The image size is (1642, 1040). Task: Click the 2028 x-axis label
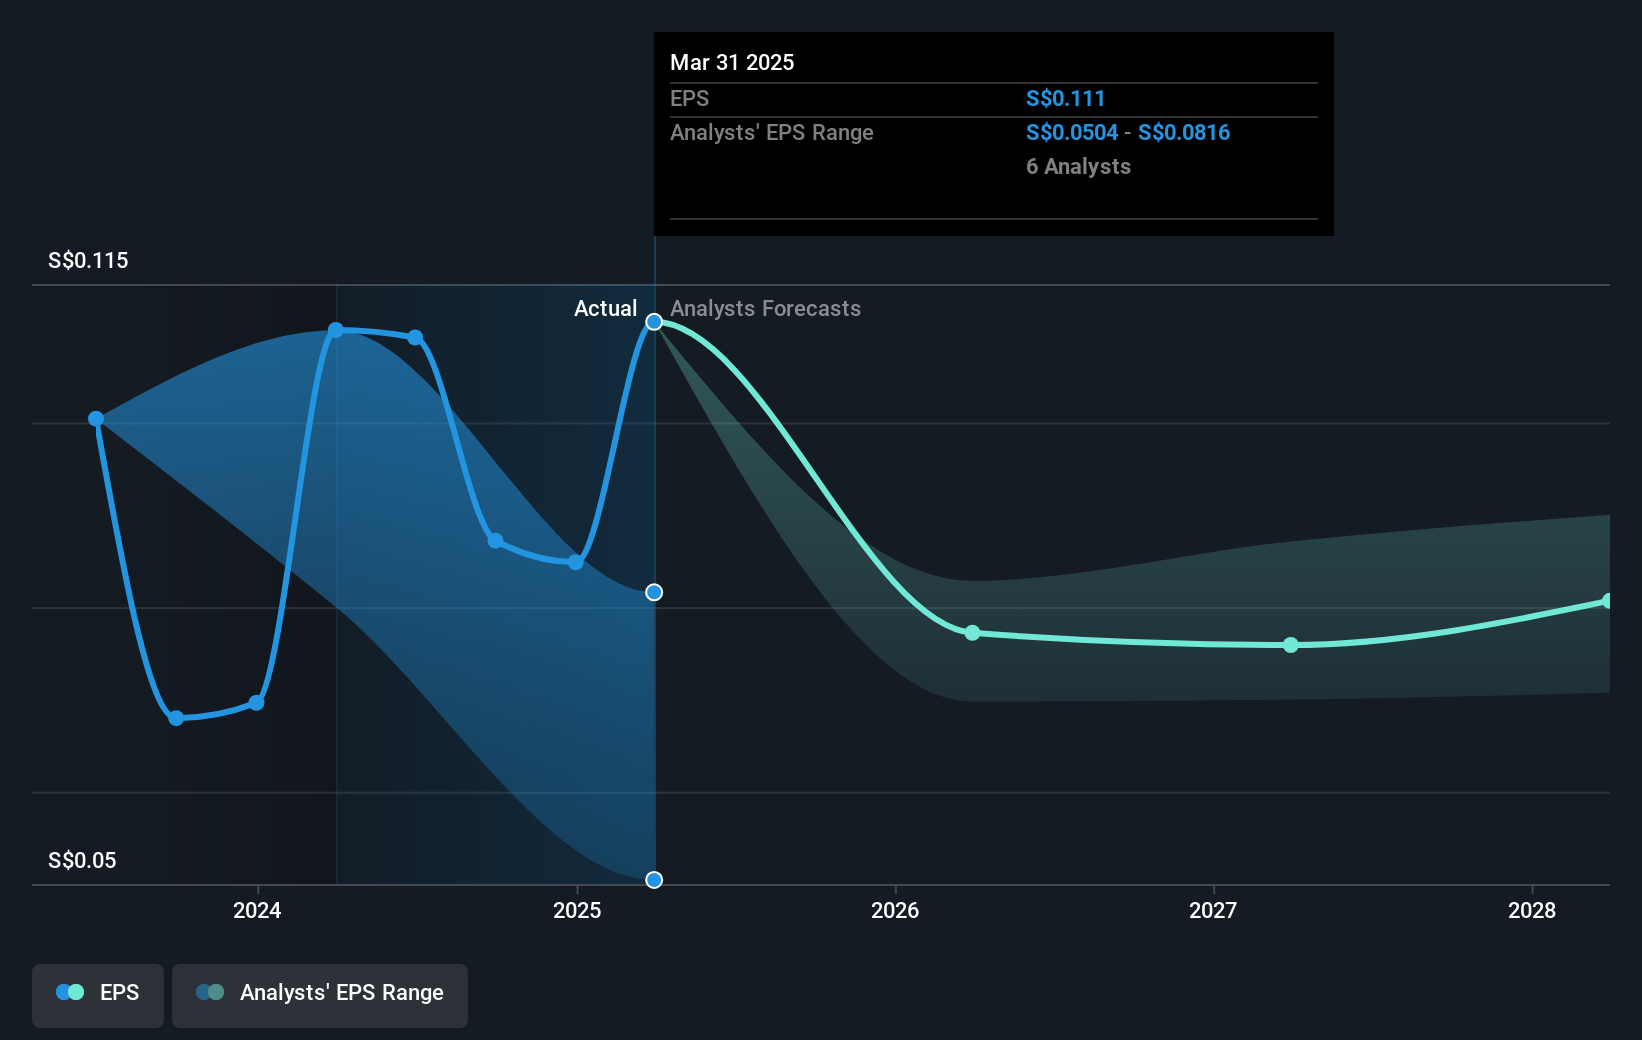click(x=1532, y=910)
